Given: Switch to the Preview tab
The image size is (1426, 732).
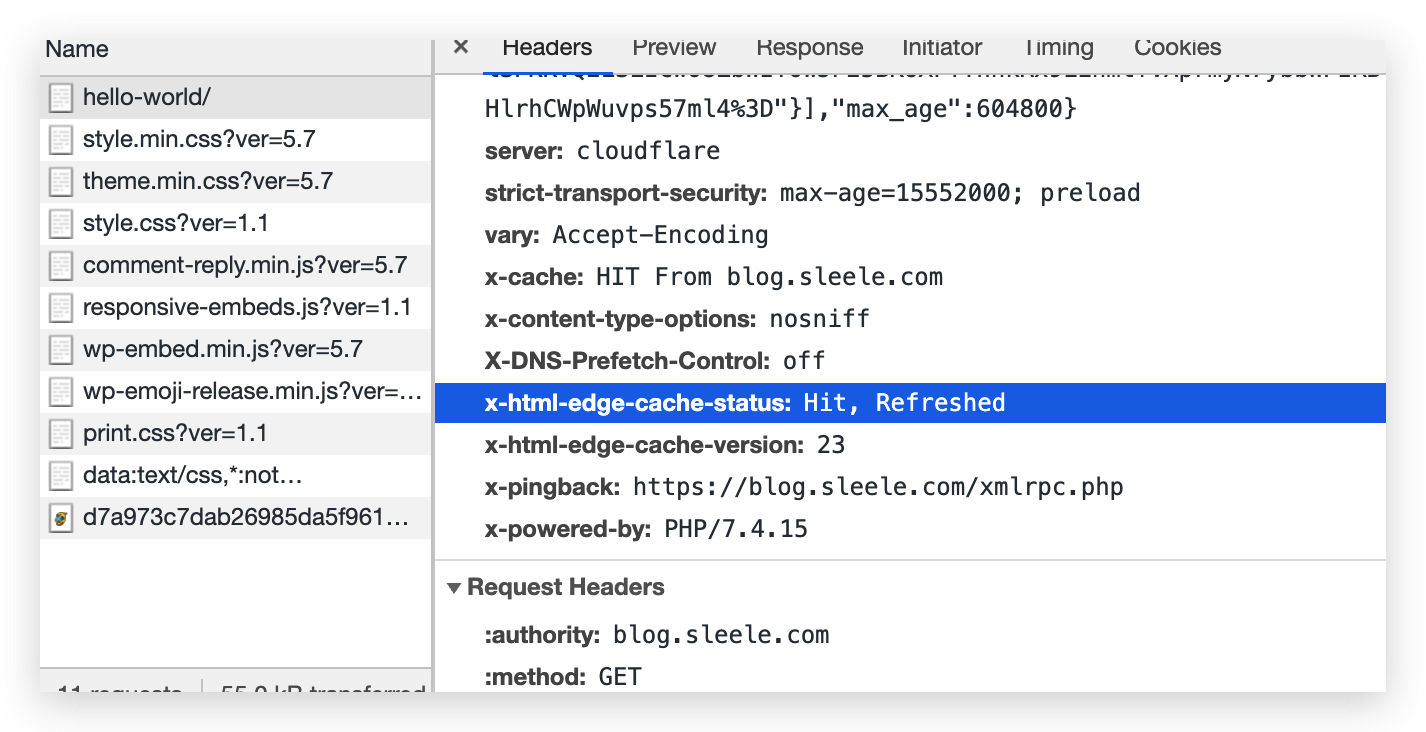Looking at the screenshot, I should click(x=674, y=47).
